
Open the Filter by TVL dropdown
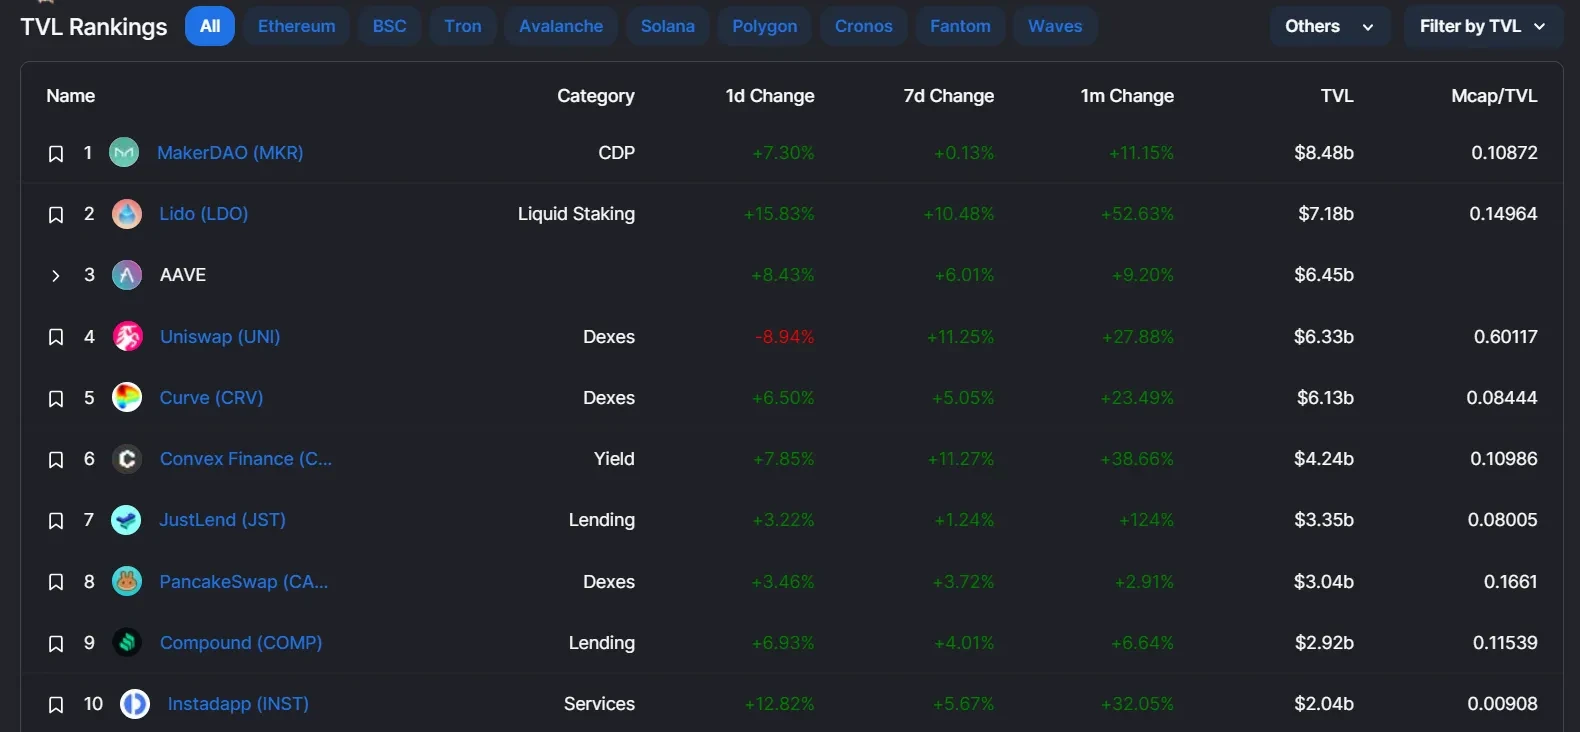(x=1483, y=26)
